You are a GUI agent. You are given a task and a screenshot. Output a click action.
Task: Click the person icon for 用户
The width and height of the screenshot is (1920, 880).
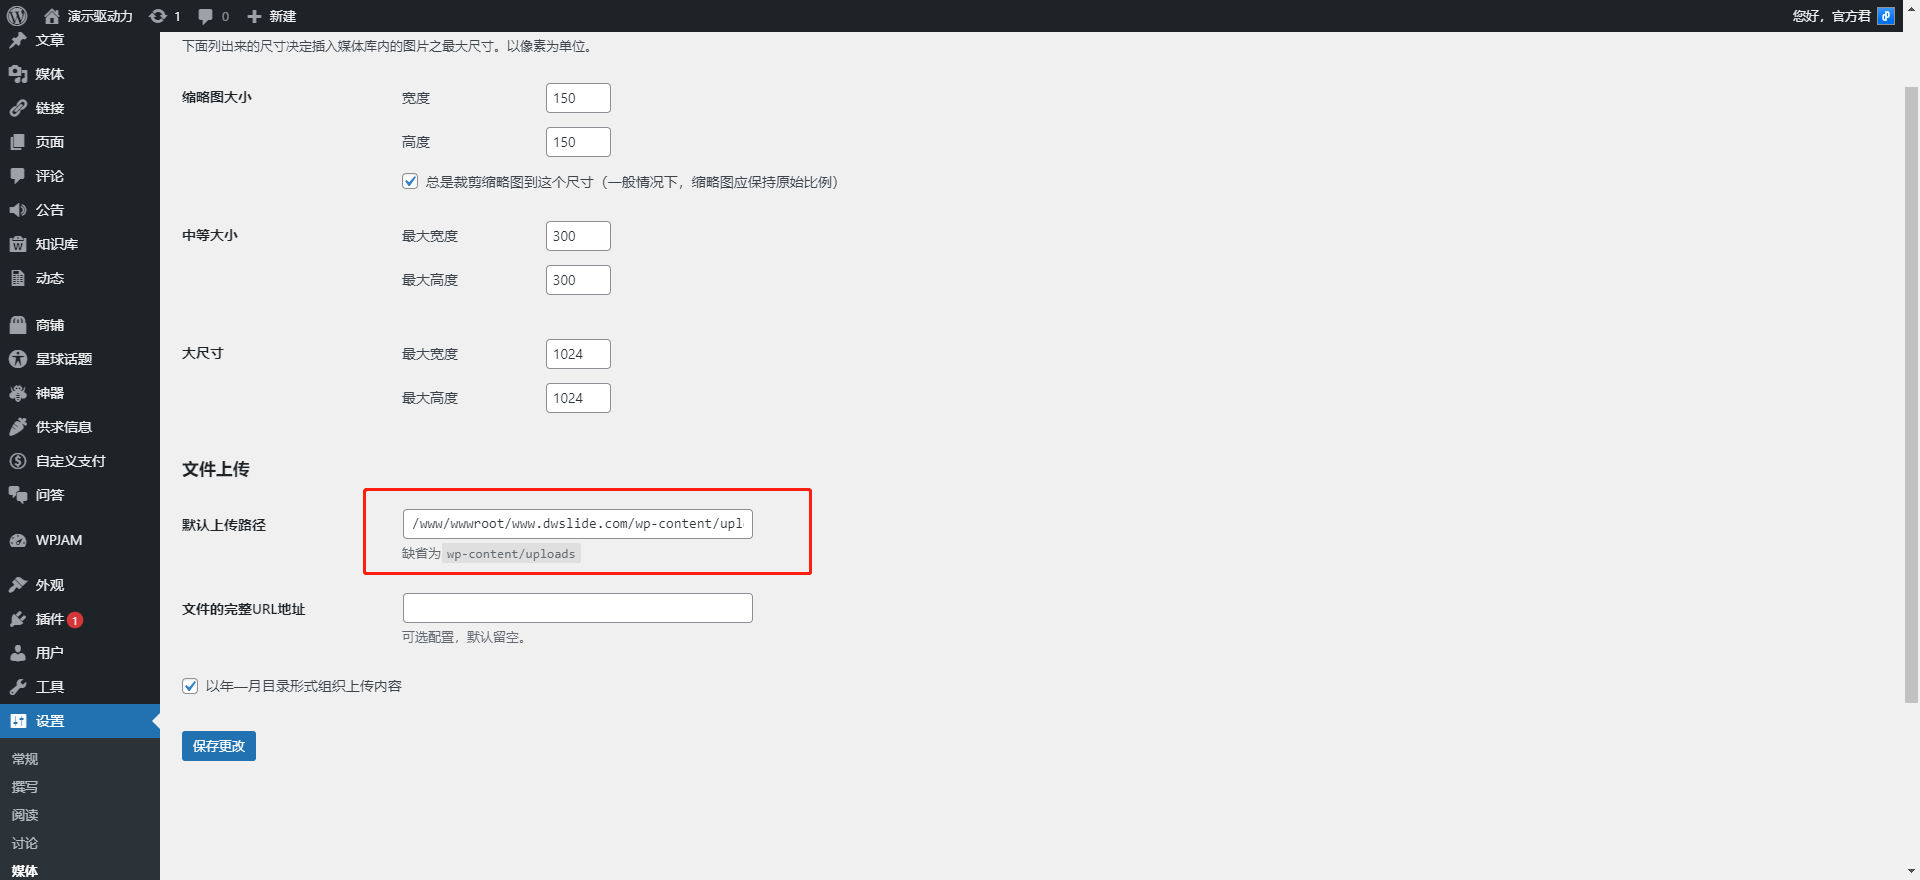[18, 653]
